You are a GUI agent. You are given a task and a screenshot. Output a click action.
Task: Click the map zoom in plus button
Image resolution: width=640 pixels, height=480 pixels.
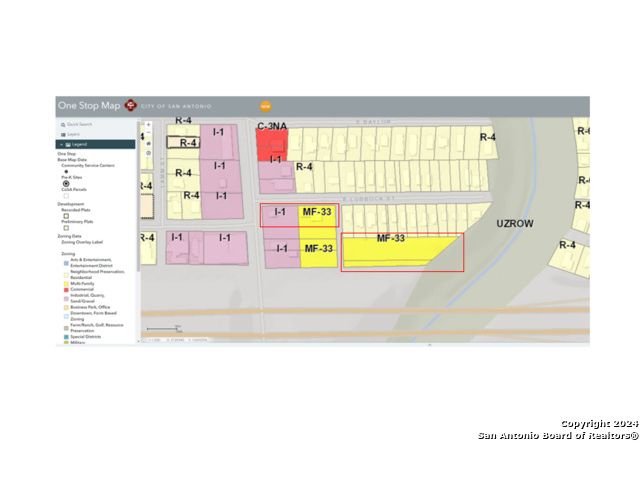149,124
